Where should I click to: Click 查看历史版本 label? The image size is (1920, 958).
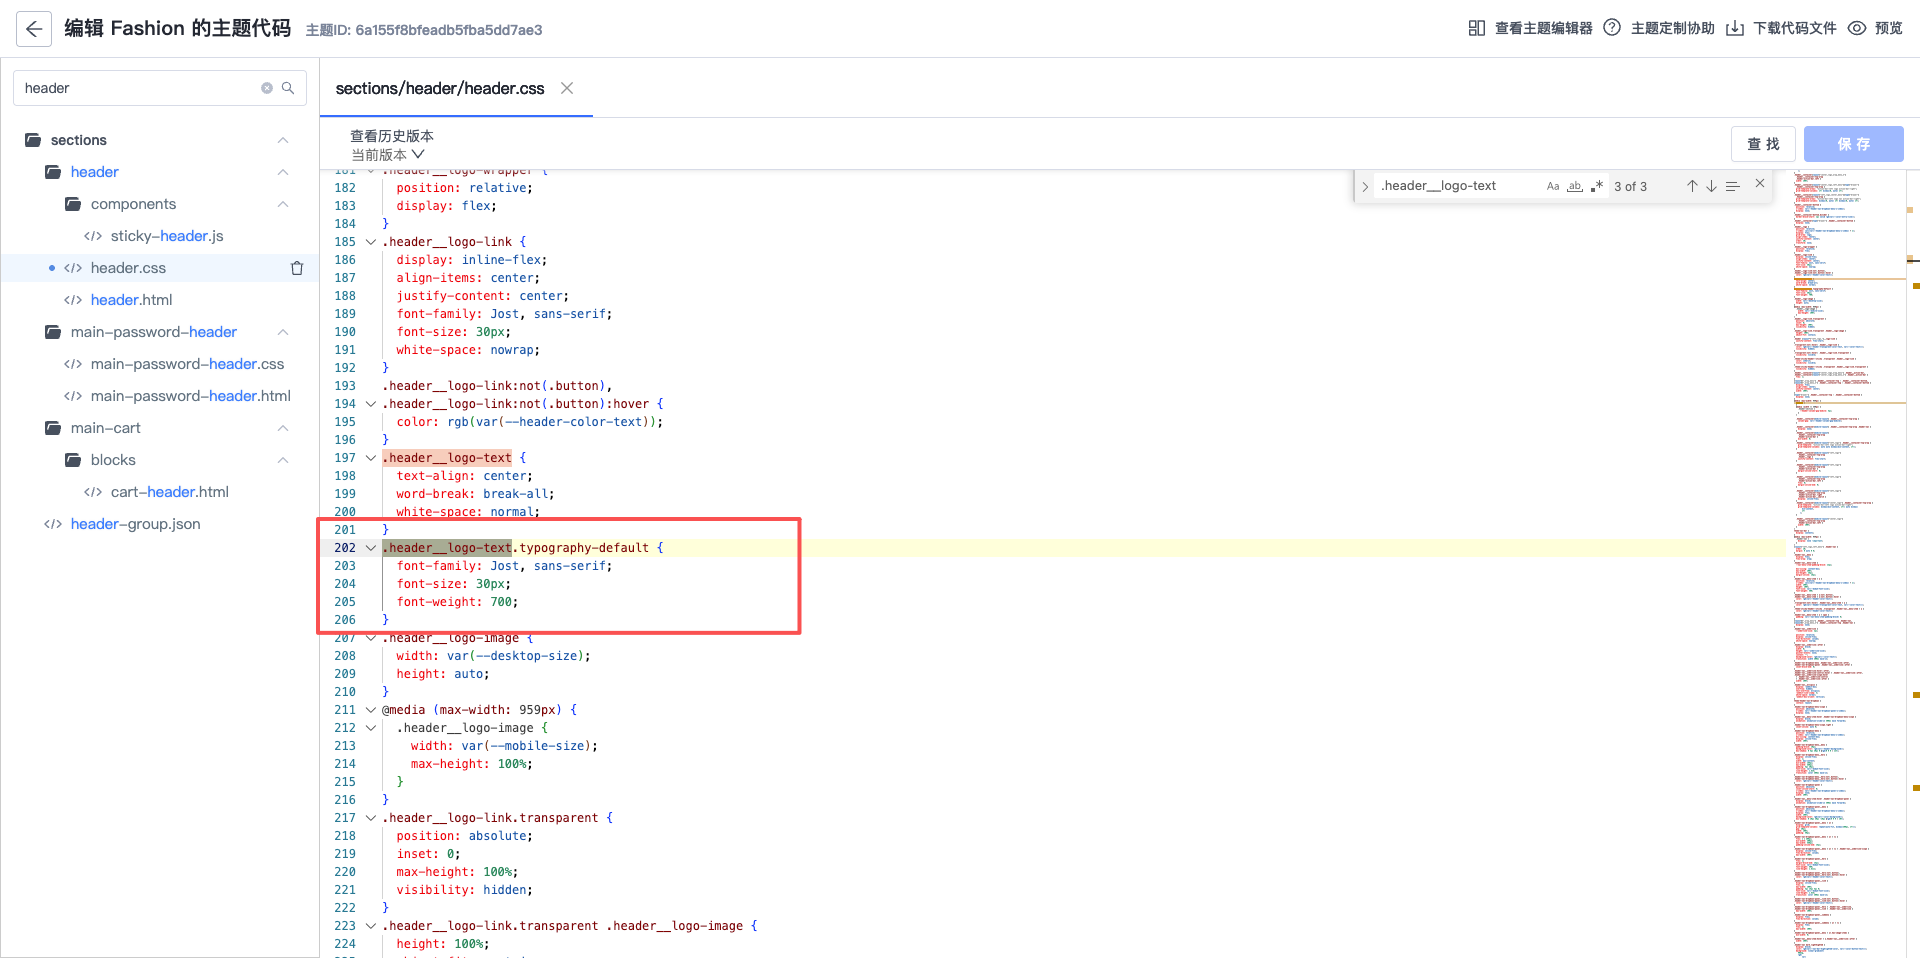(x=392, y=136)
